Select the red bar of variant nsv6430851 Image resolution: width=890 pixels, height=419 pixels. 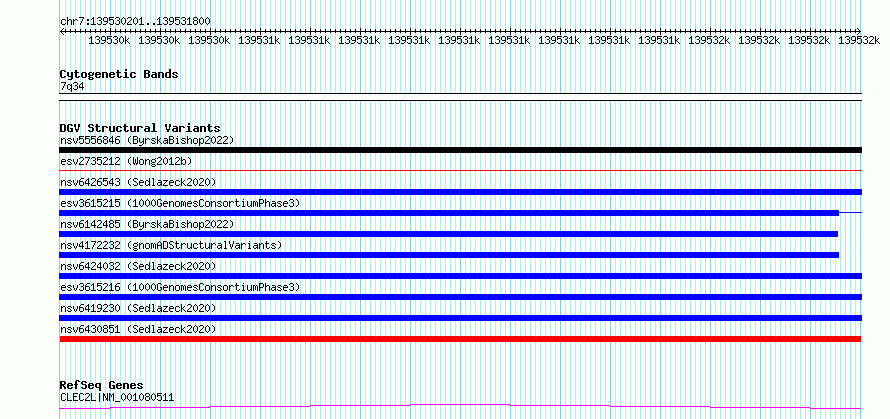click(460, 339)
